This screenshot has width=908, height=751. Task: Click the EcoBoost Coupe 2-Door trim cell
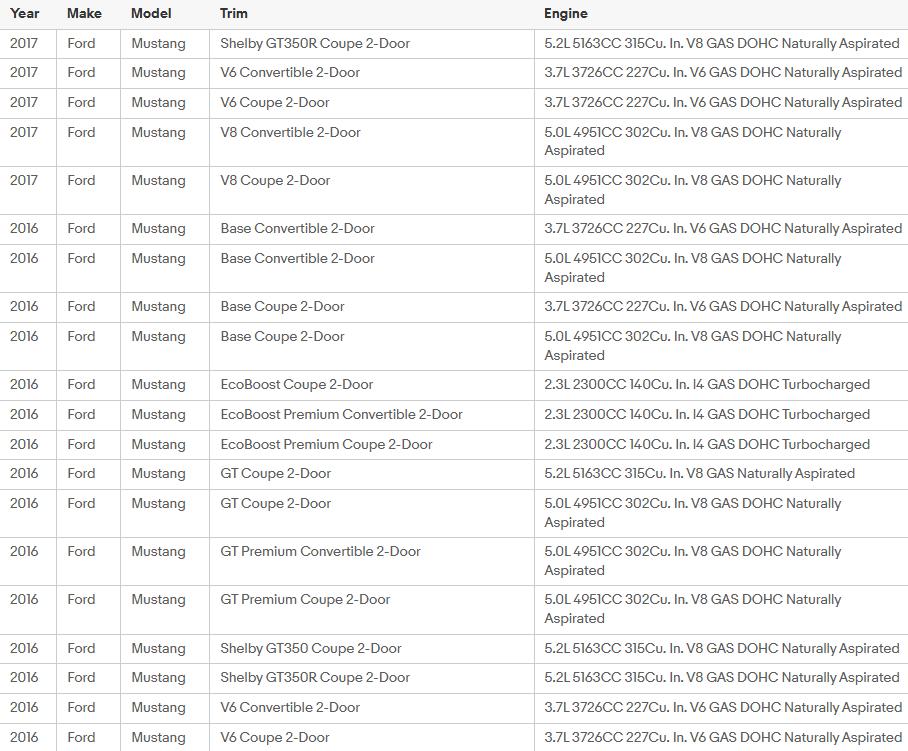pyautogui.click(x=297, y=384)
